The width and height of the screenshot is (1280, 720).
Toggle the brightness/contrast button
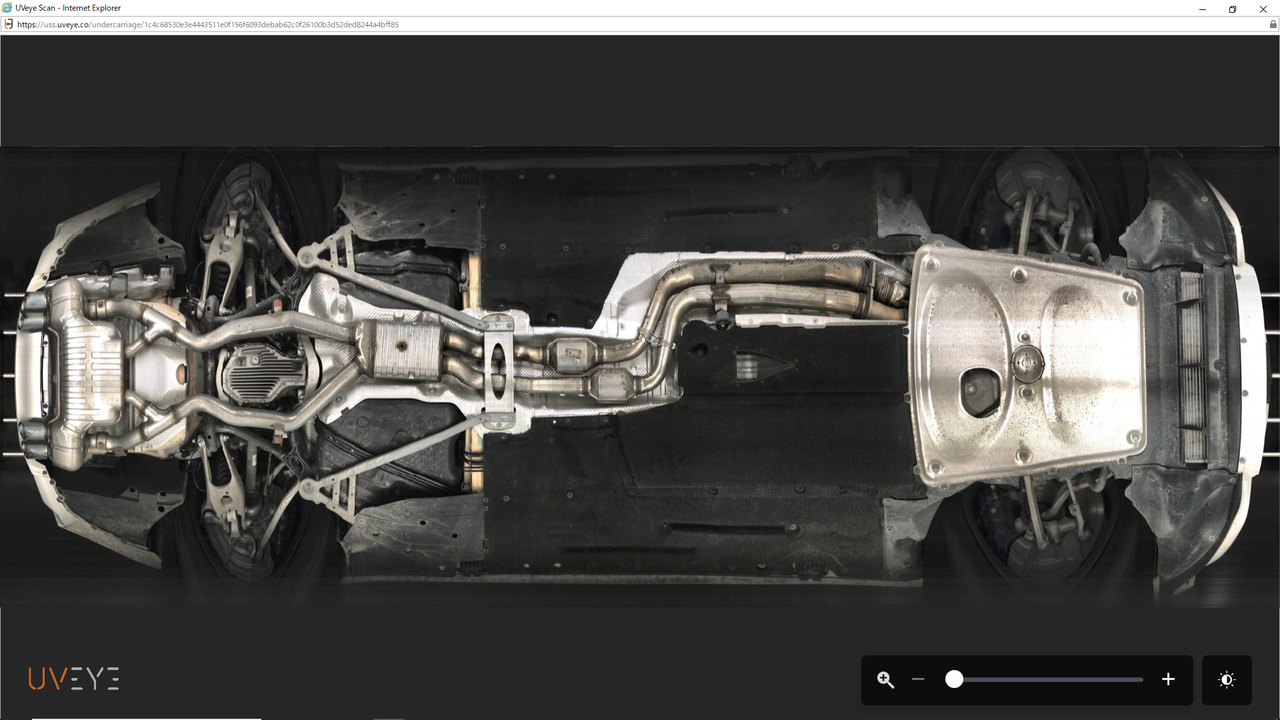1227,680
